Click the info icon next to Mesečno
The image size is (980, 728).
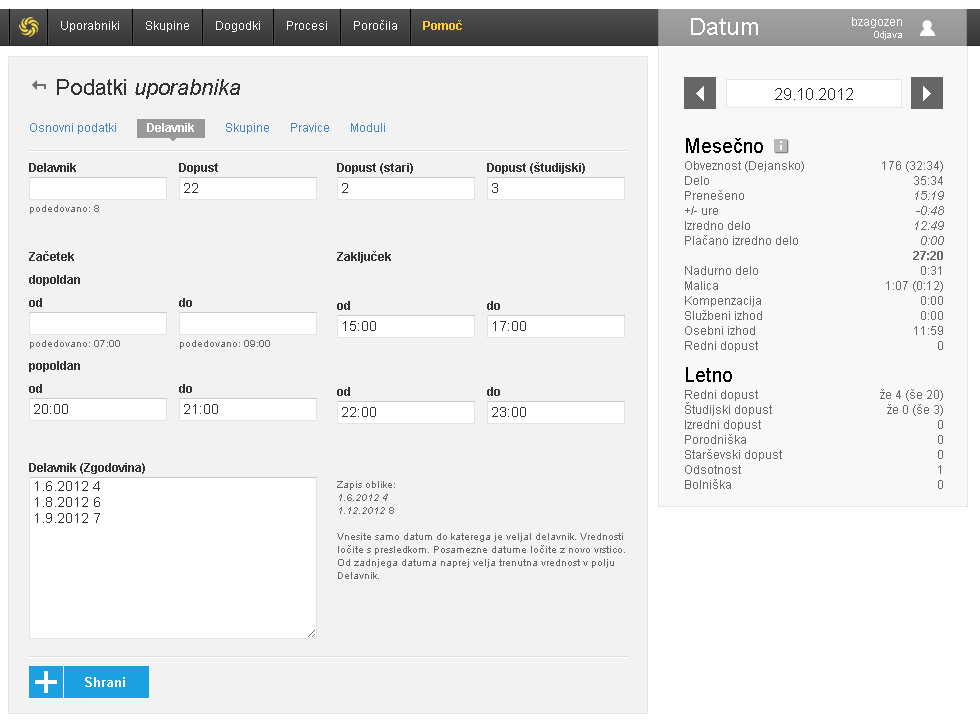[x=782, y=146]
